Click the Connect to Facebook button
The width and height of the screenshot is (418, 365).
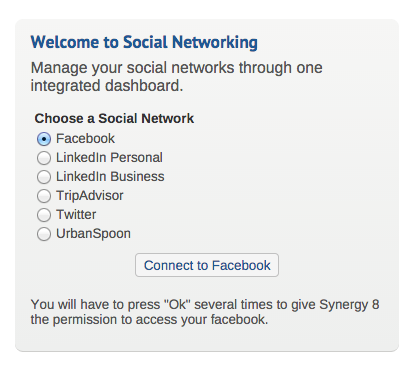coord(207,265)
